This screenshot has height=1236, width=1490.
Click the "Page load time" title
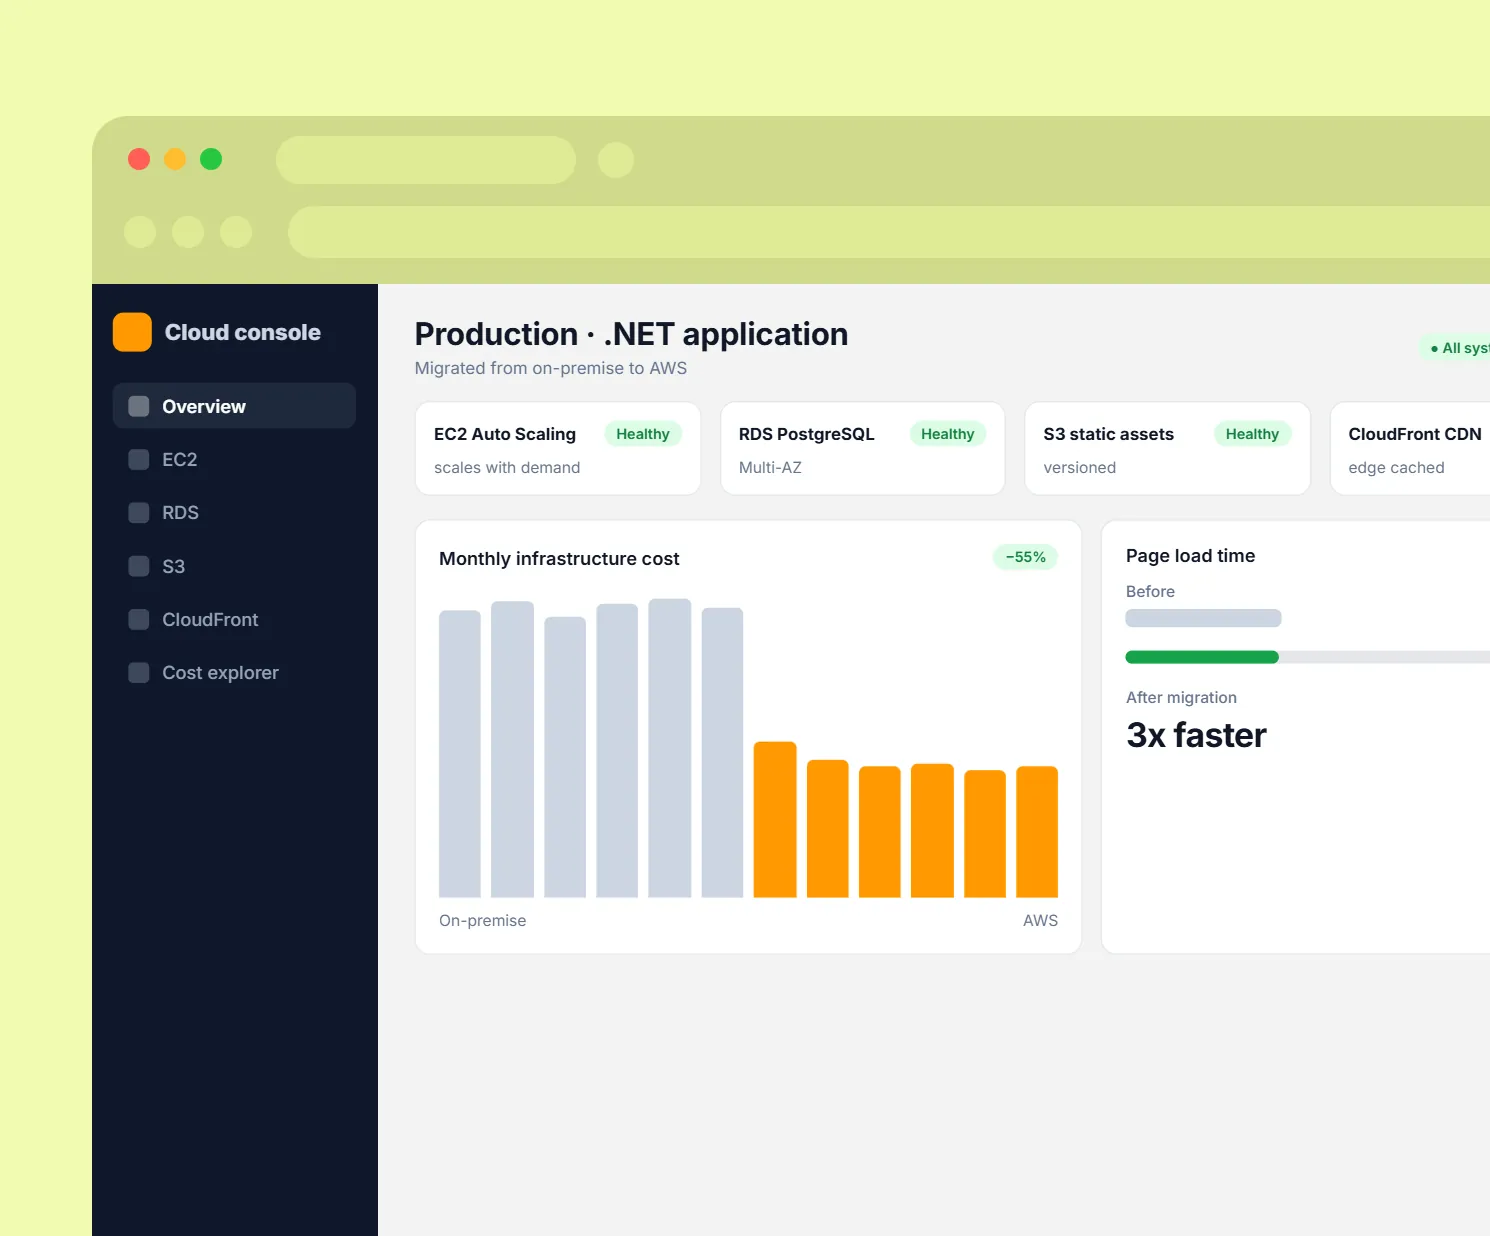tap(1190, 556)
